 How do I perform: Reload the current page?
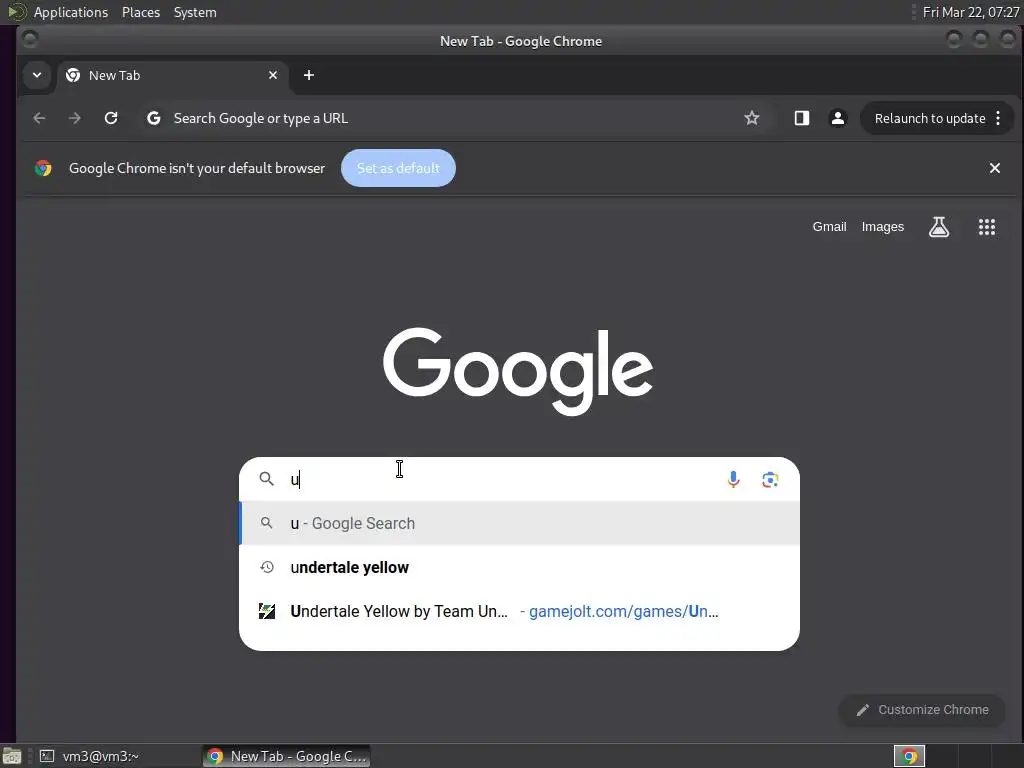(x=111, y=118)
